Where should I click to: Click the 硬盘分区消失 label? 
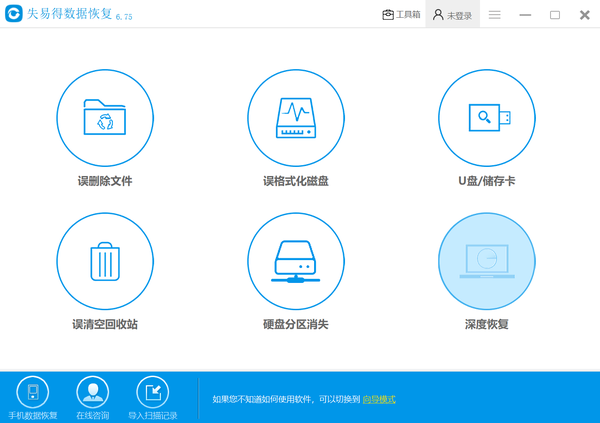pos(296,324)
